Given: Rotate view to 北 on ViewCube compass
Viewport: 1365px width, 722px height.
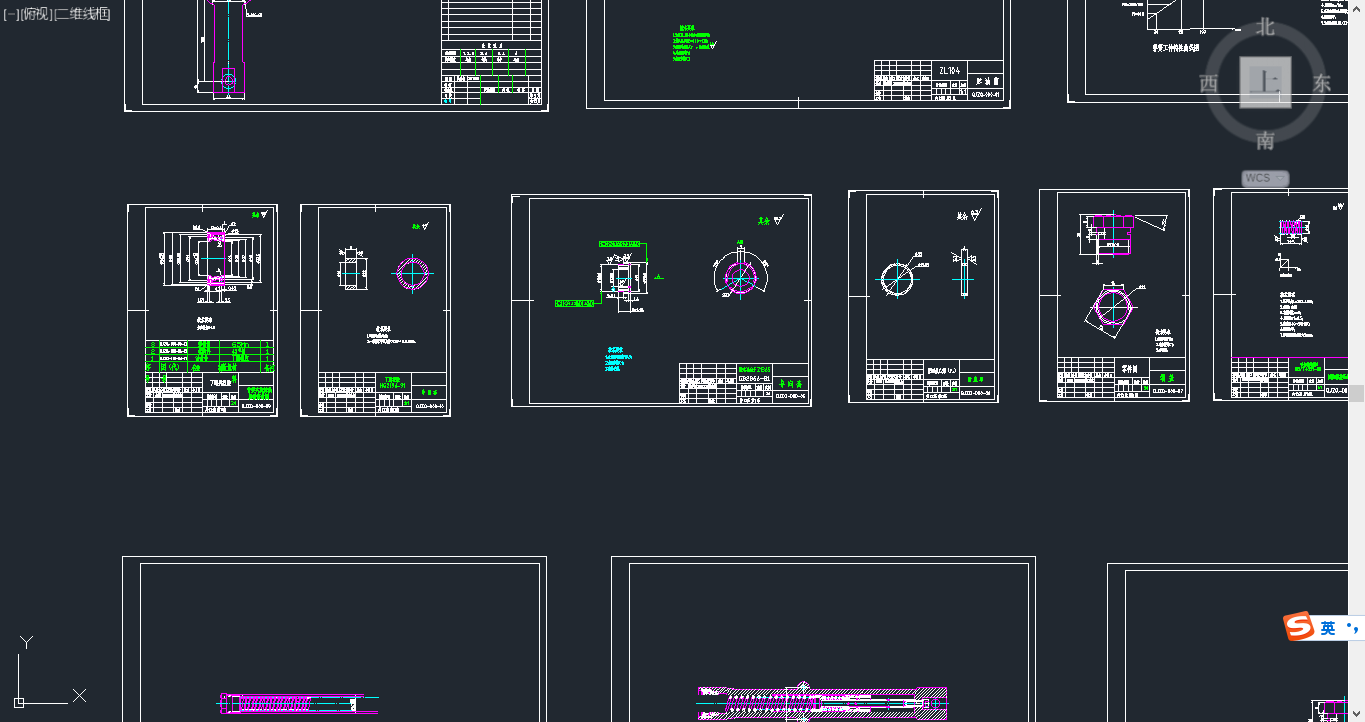Looking at the screenshot, I should pos(1265,27).
